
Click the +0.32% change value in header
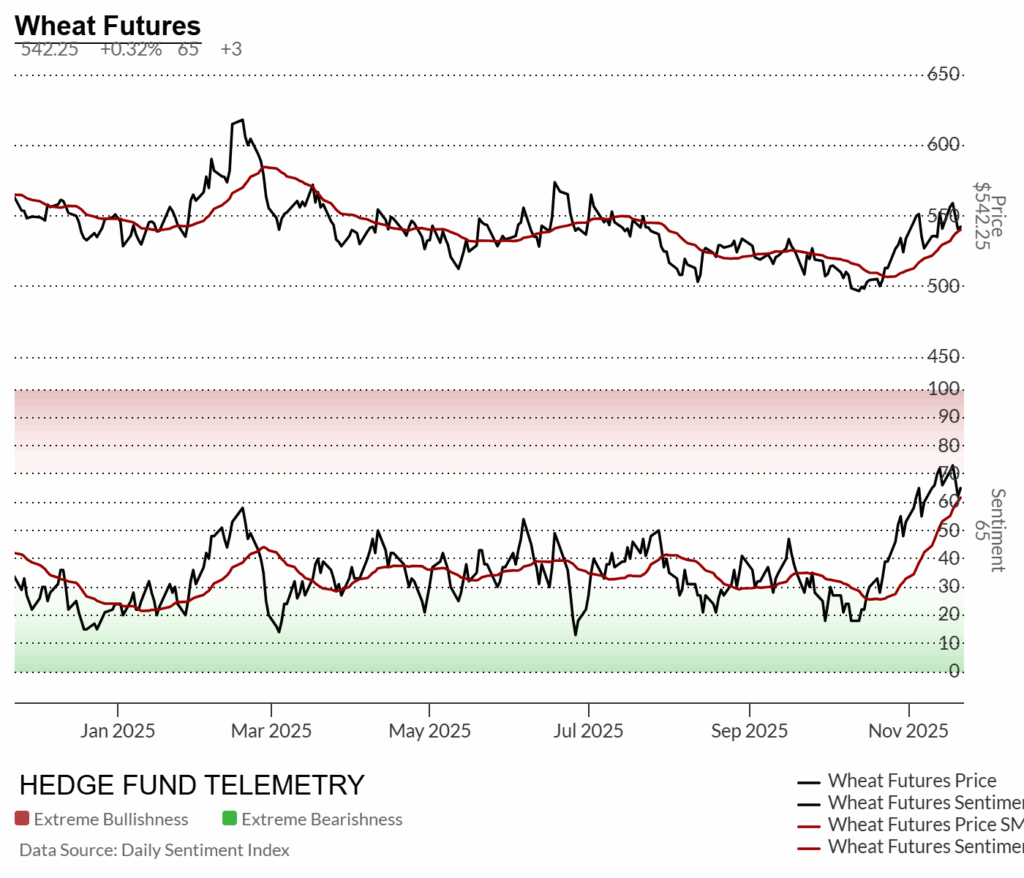(130, 49)
